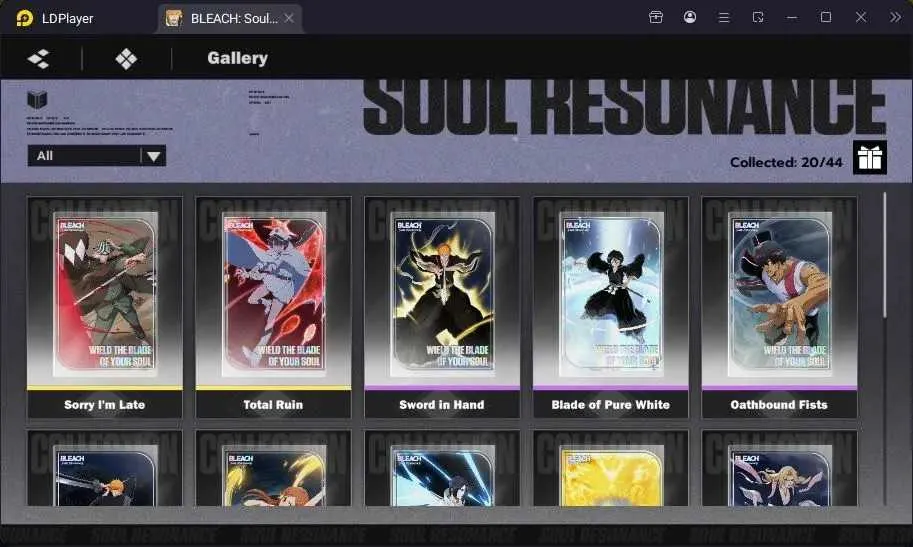Click the back arrows icon beside Gallery
This screenshot has height=547, width=913.
[39, 58]
